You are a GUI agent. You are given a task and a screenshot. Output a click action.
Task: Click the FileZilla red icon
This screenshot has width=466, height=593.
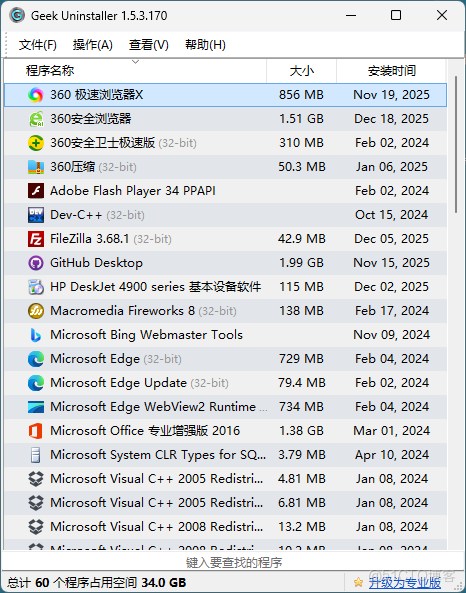click(x=36, y=239)
